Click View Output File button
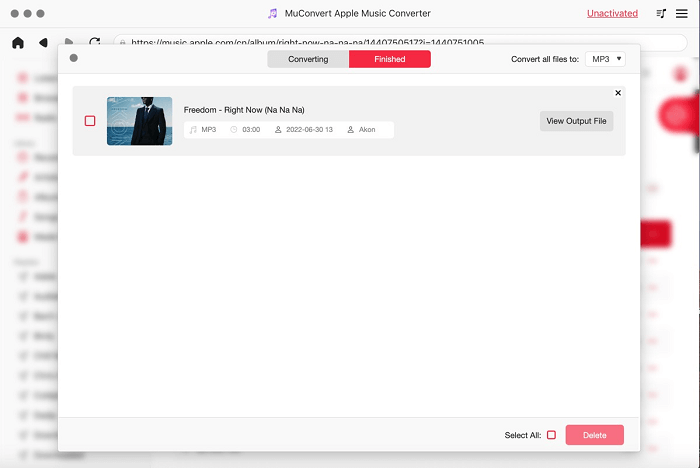This screenshot has width=700, height=468. click(576, 121)
